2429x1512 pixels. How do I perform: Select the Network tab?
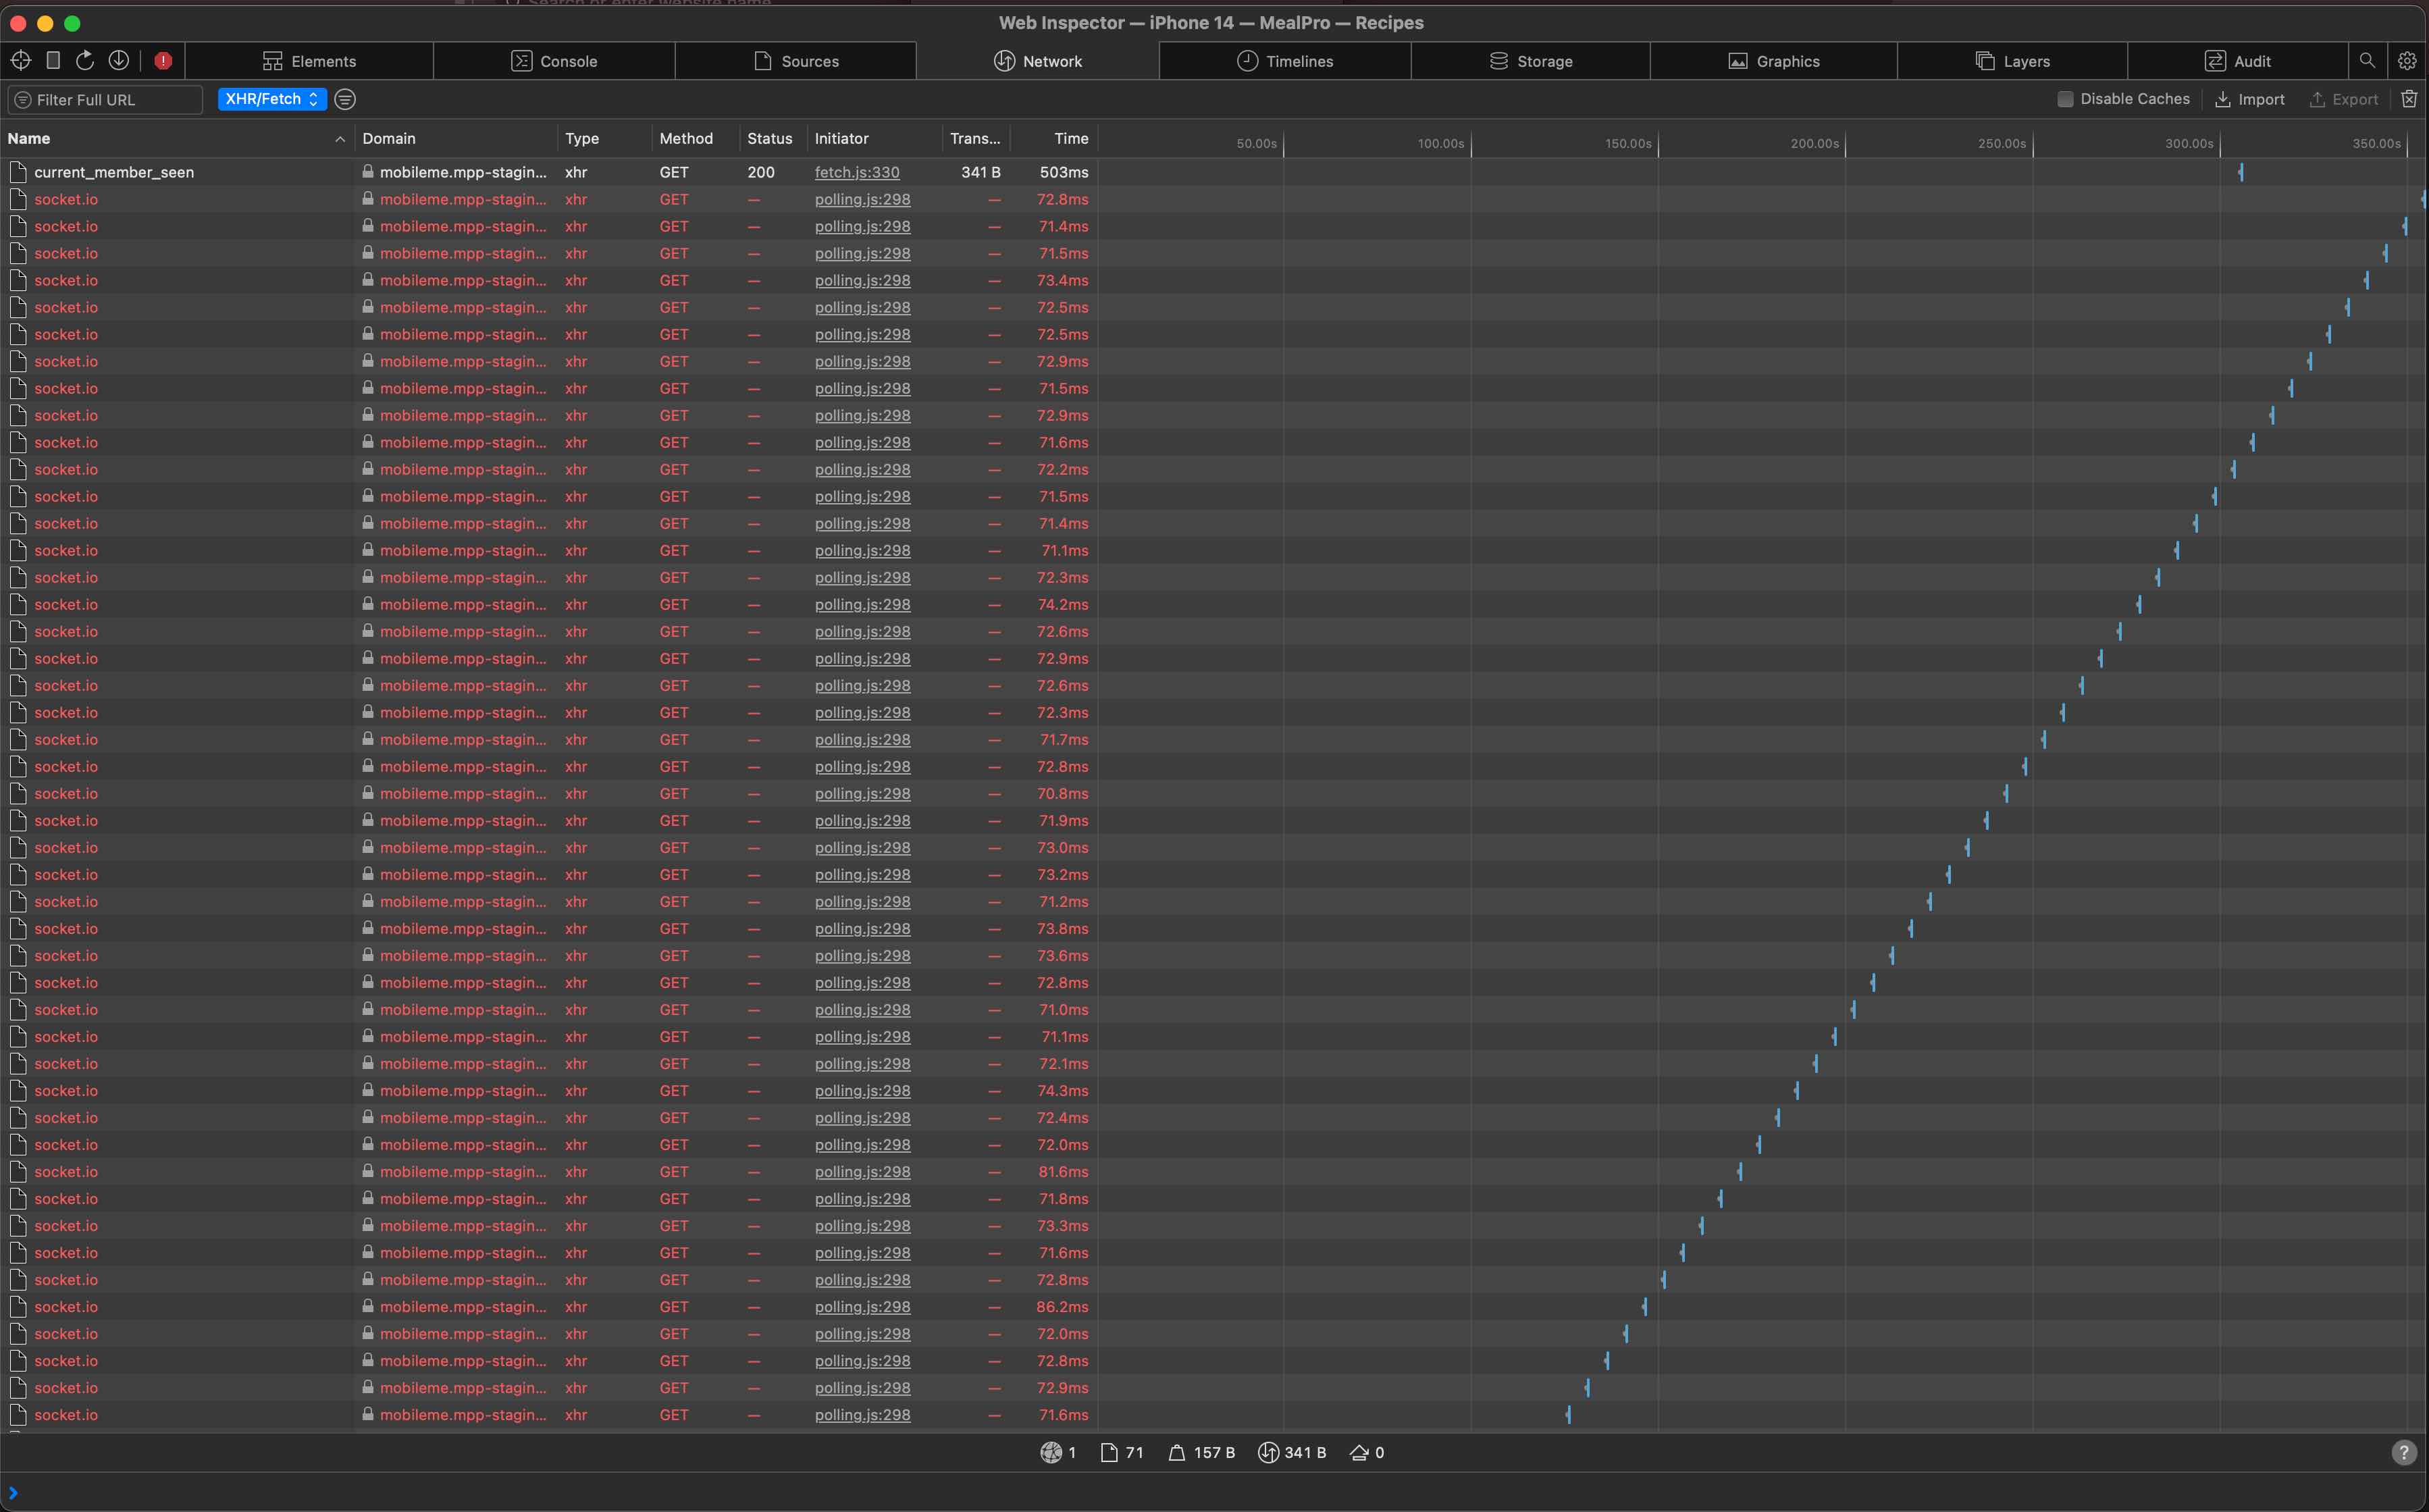[1038, 61]
